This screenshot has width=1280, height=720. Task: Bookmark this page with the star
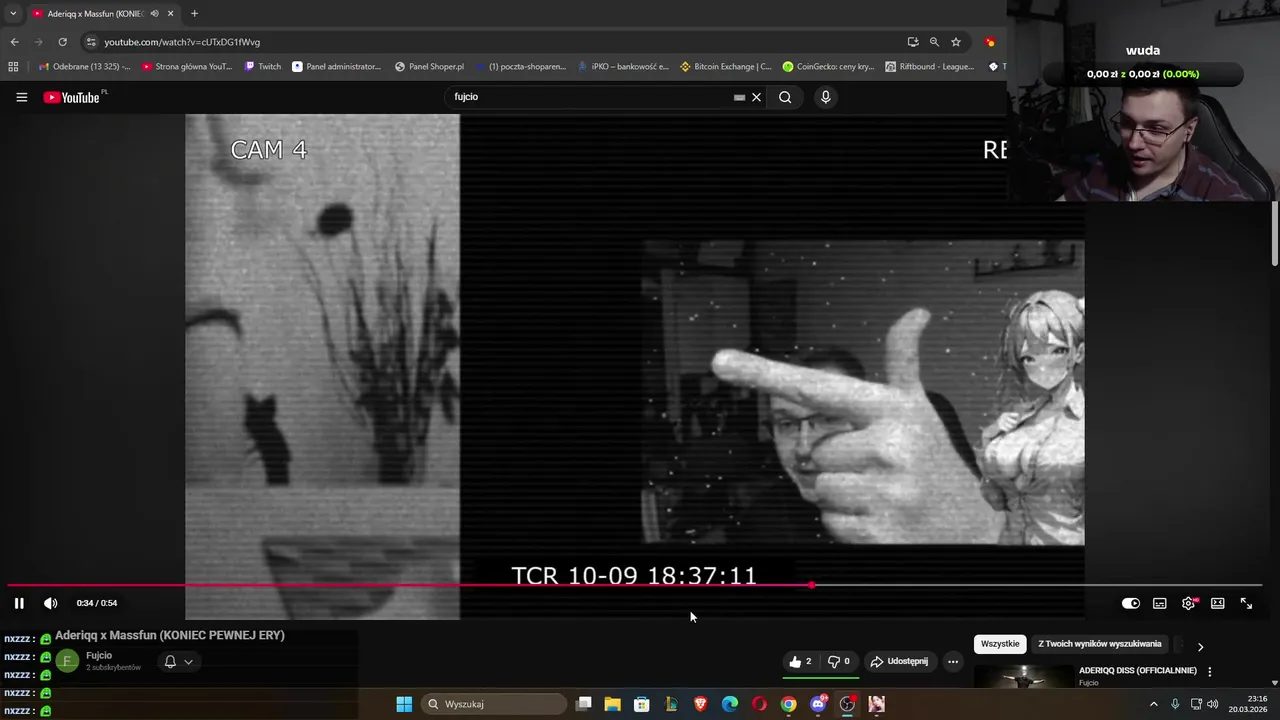[956, 42]
